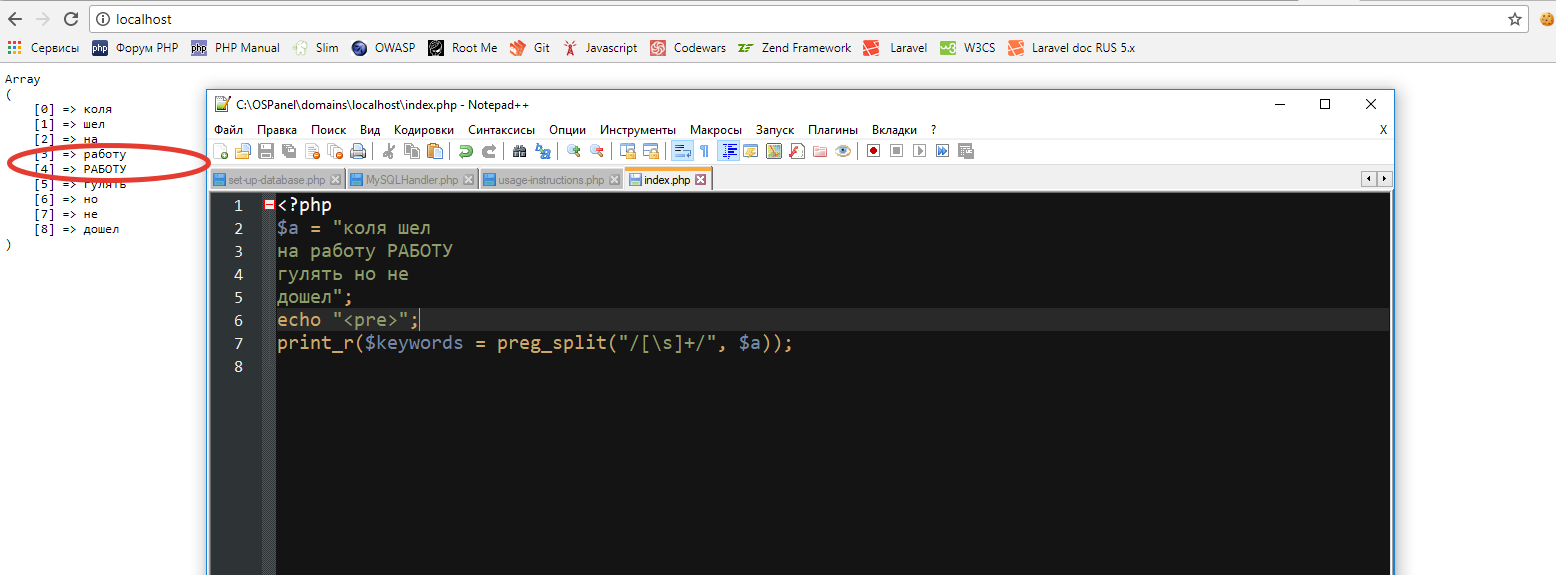Viewport: 1556px width, 575px height.
Task: Zoom out on the editor text
Action: click(596, 151)
